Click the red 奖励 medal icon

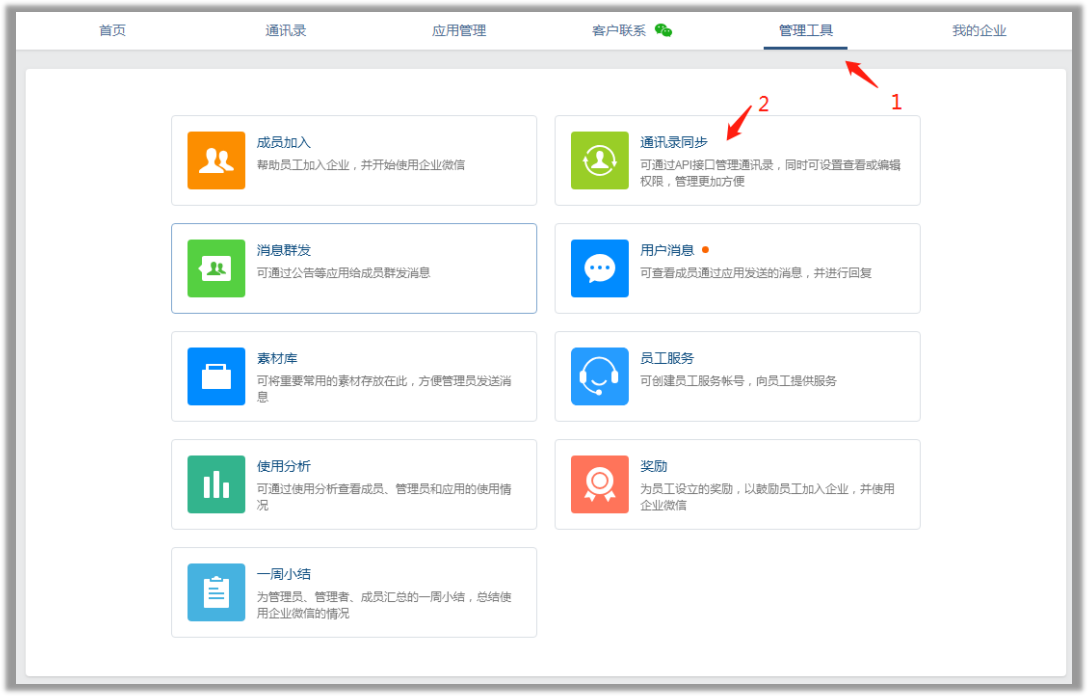[x=600, y=484]
